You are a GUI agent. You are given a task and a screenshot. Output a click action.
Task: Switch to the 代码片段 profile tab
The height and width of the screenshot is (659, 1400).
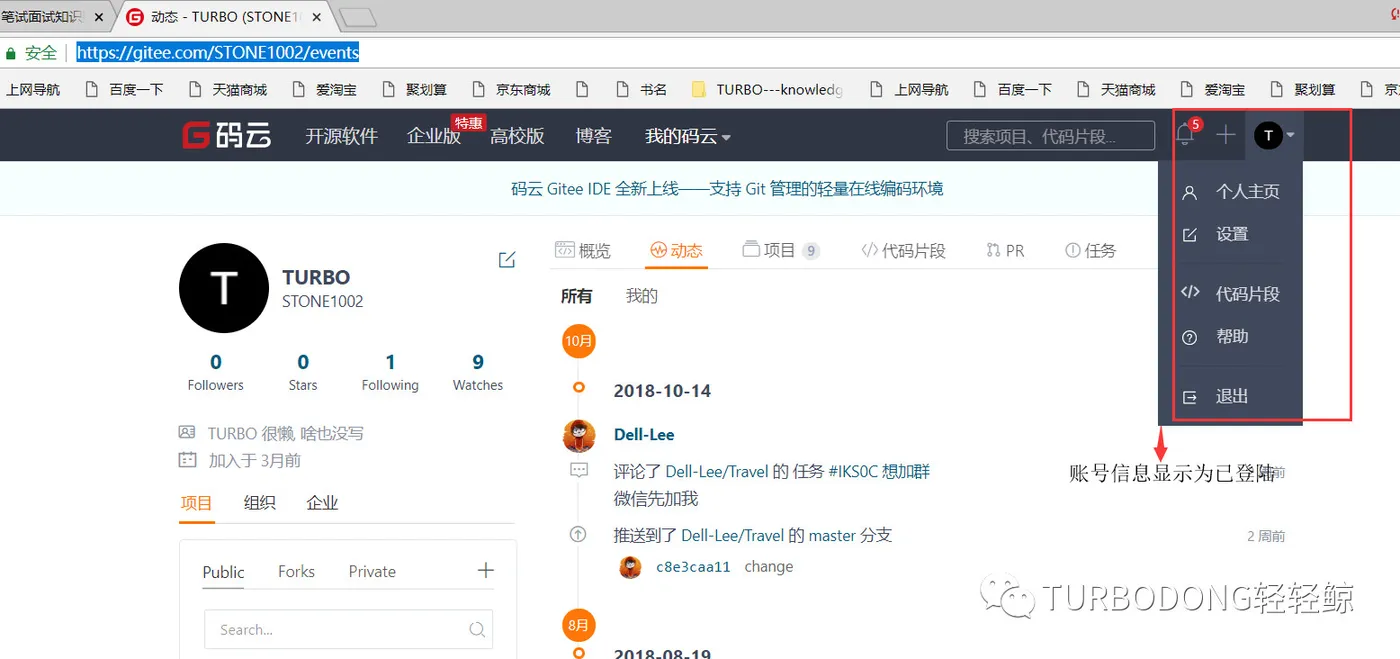pyautogui.click(x=903, y=250)
